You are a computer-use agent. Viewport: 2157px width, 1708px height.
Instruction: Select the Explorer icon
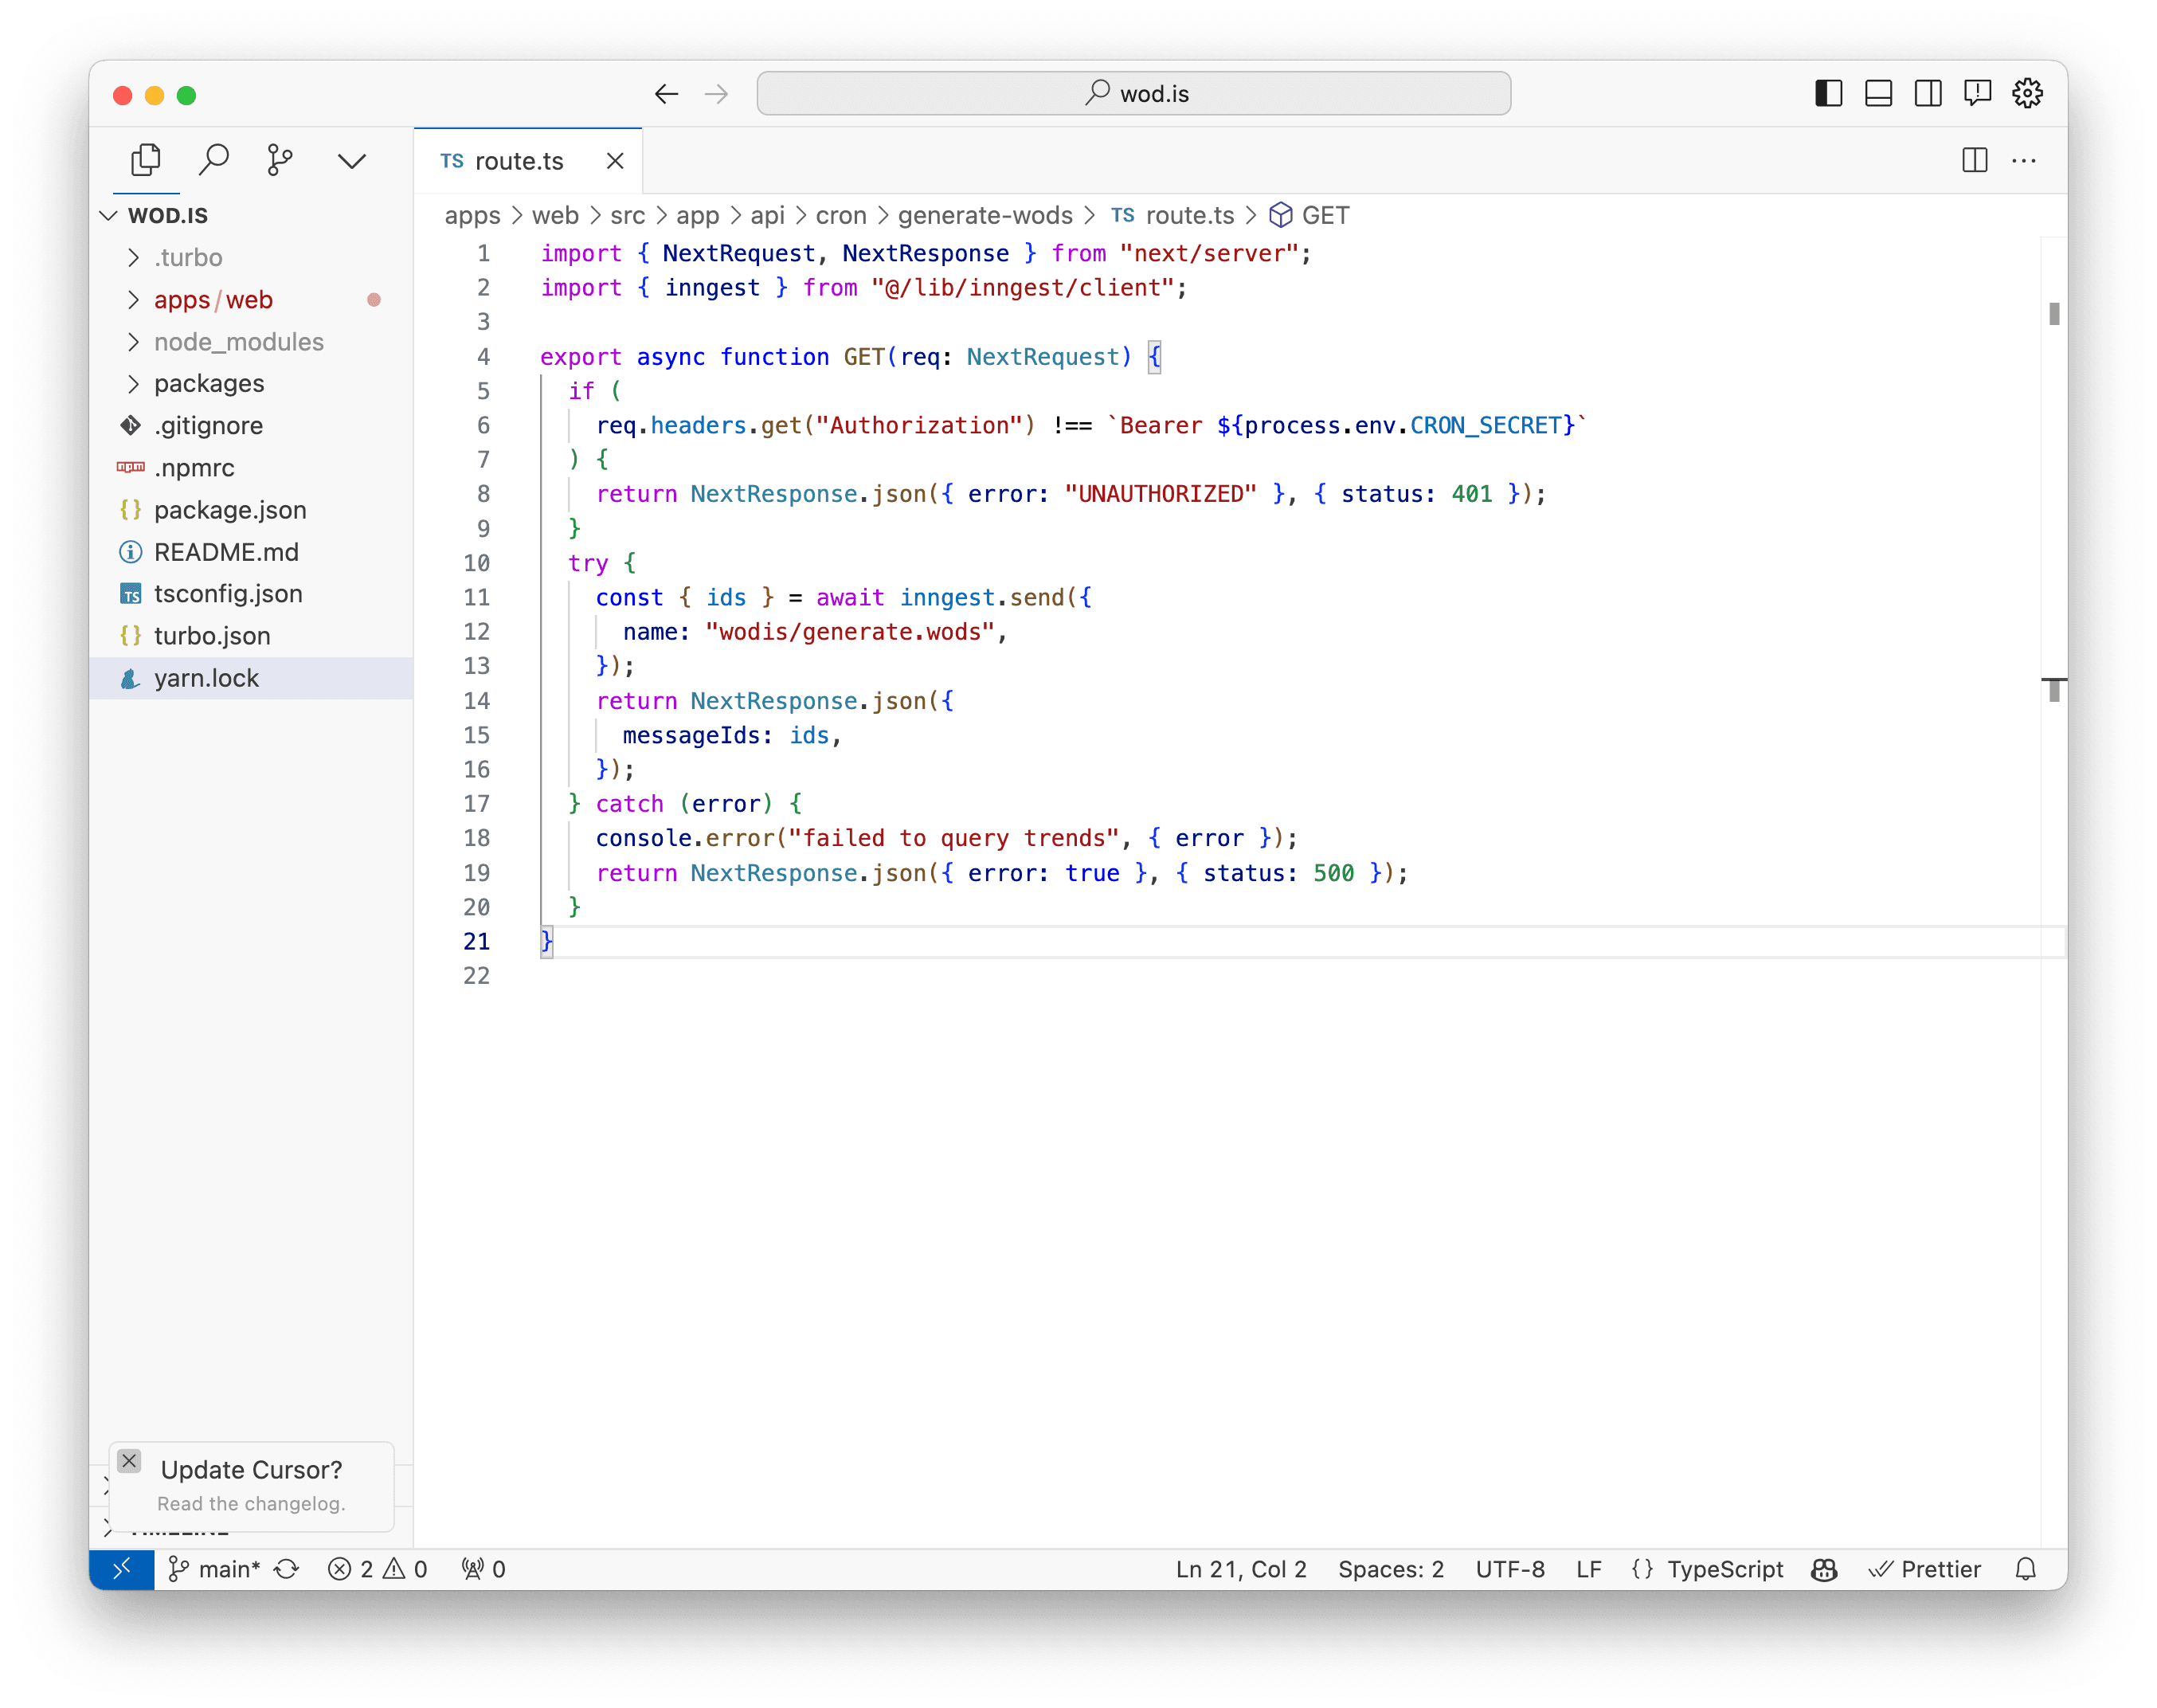coord(146,160)
